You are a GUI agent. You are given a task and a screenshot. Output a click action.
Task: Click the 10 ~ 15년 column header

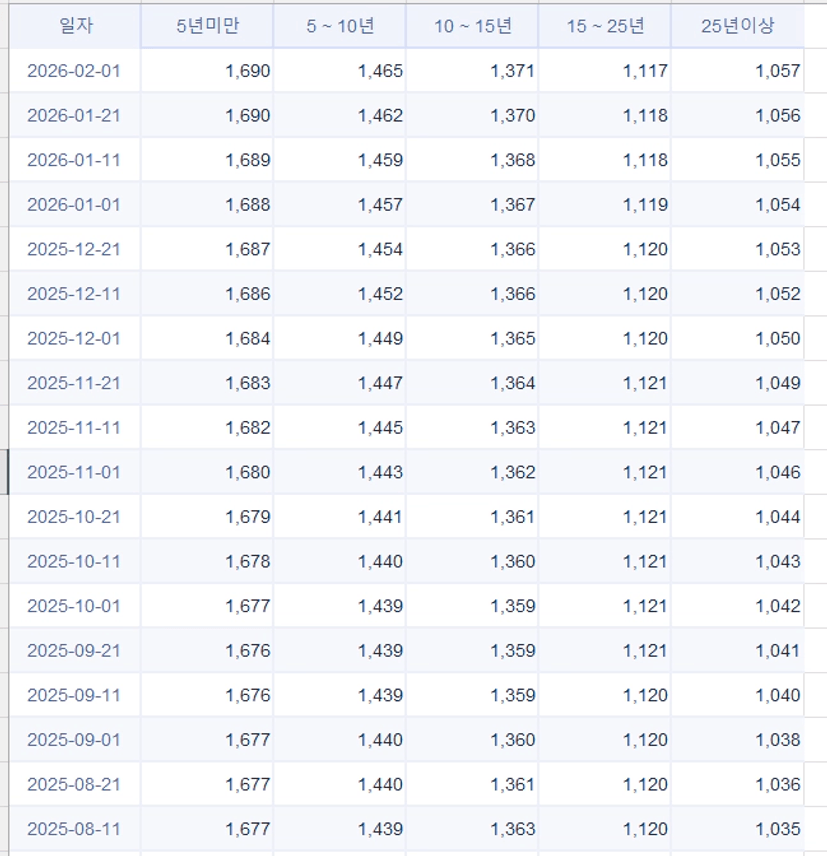(472, 26)
